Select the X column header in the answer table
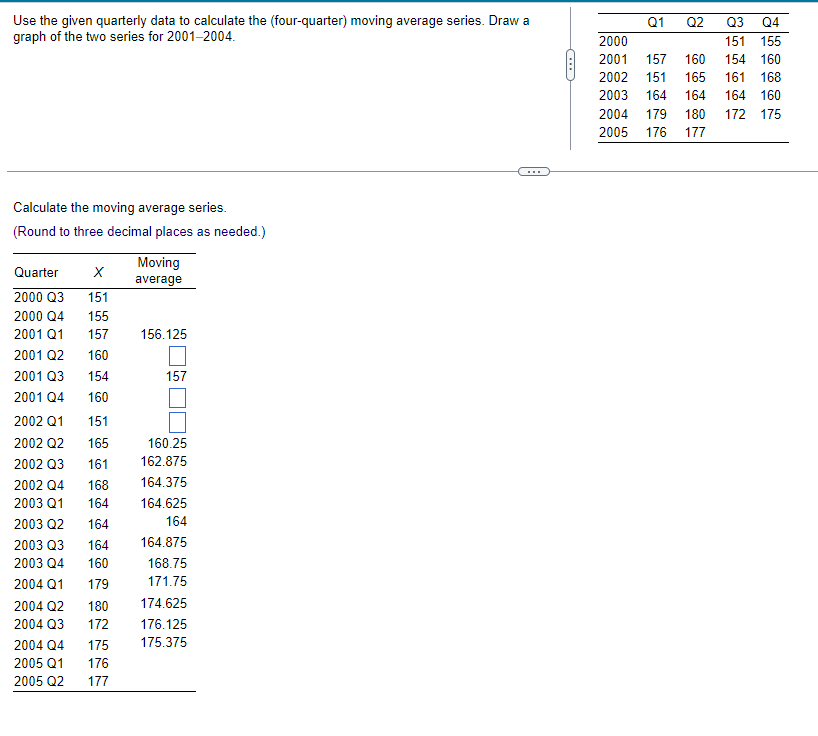Viewport: 818px width, 736px height. pyautogui.click(x=97, y=271)
